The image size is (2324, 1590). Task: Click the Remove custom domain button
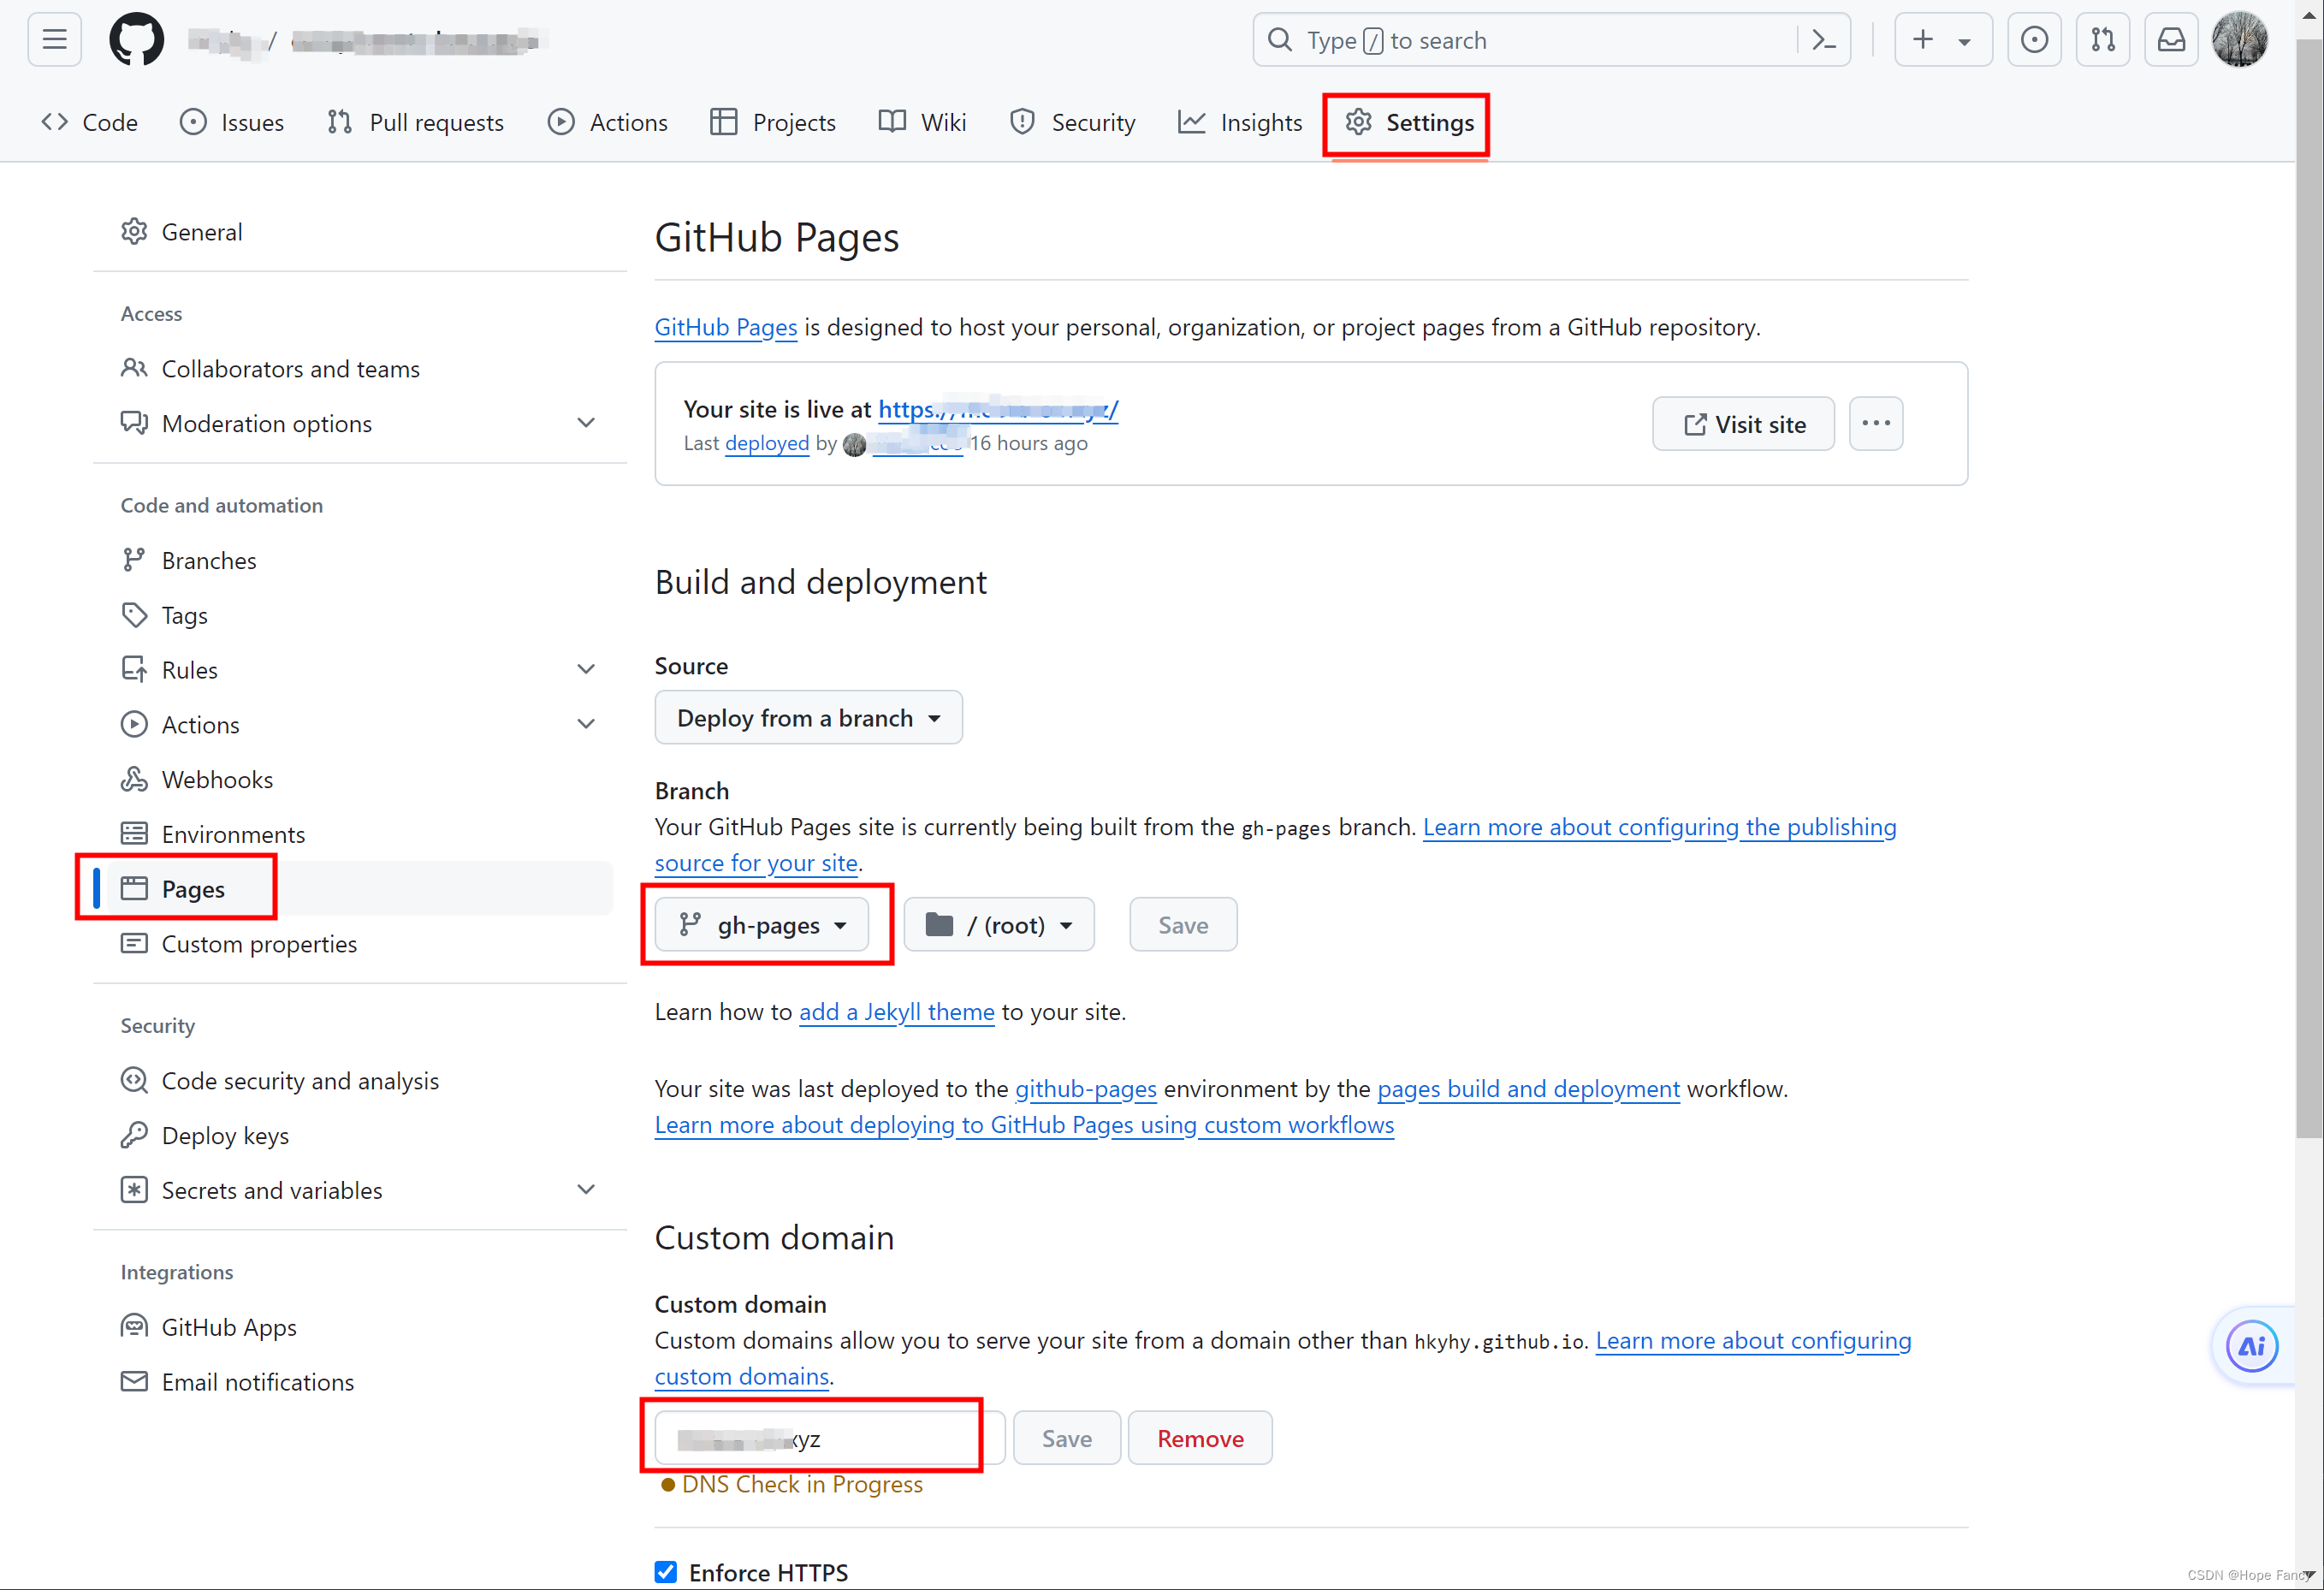tap(1199, 1438)
